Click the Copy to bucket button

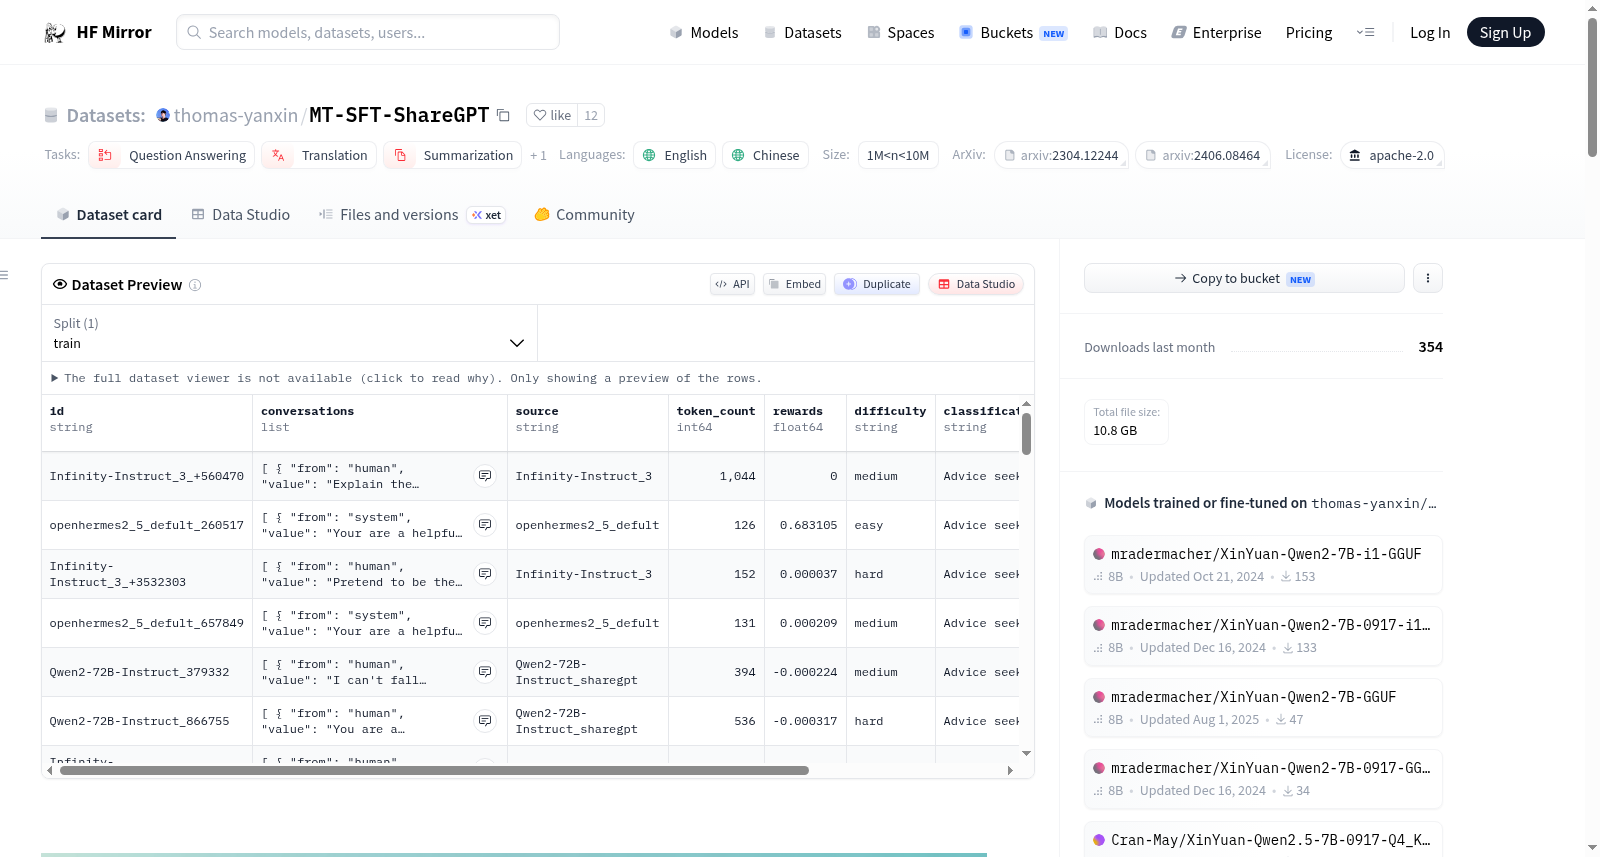coord(1244,278)
